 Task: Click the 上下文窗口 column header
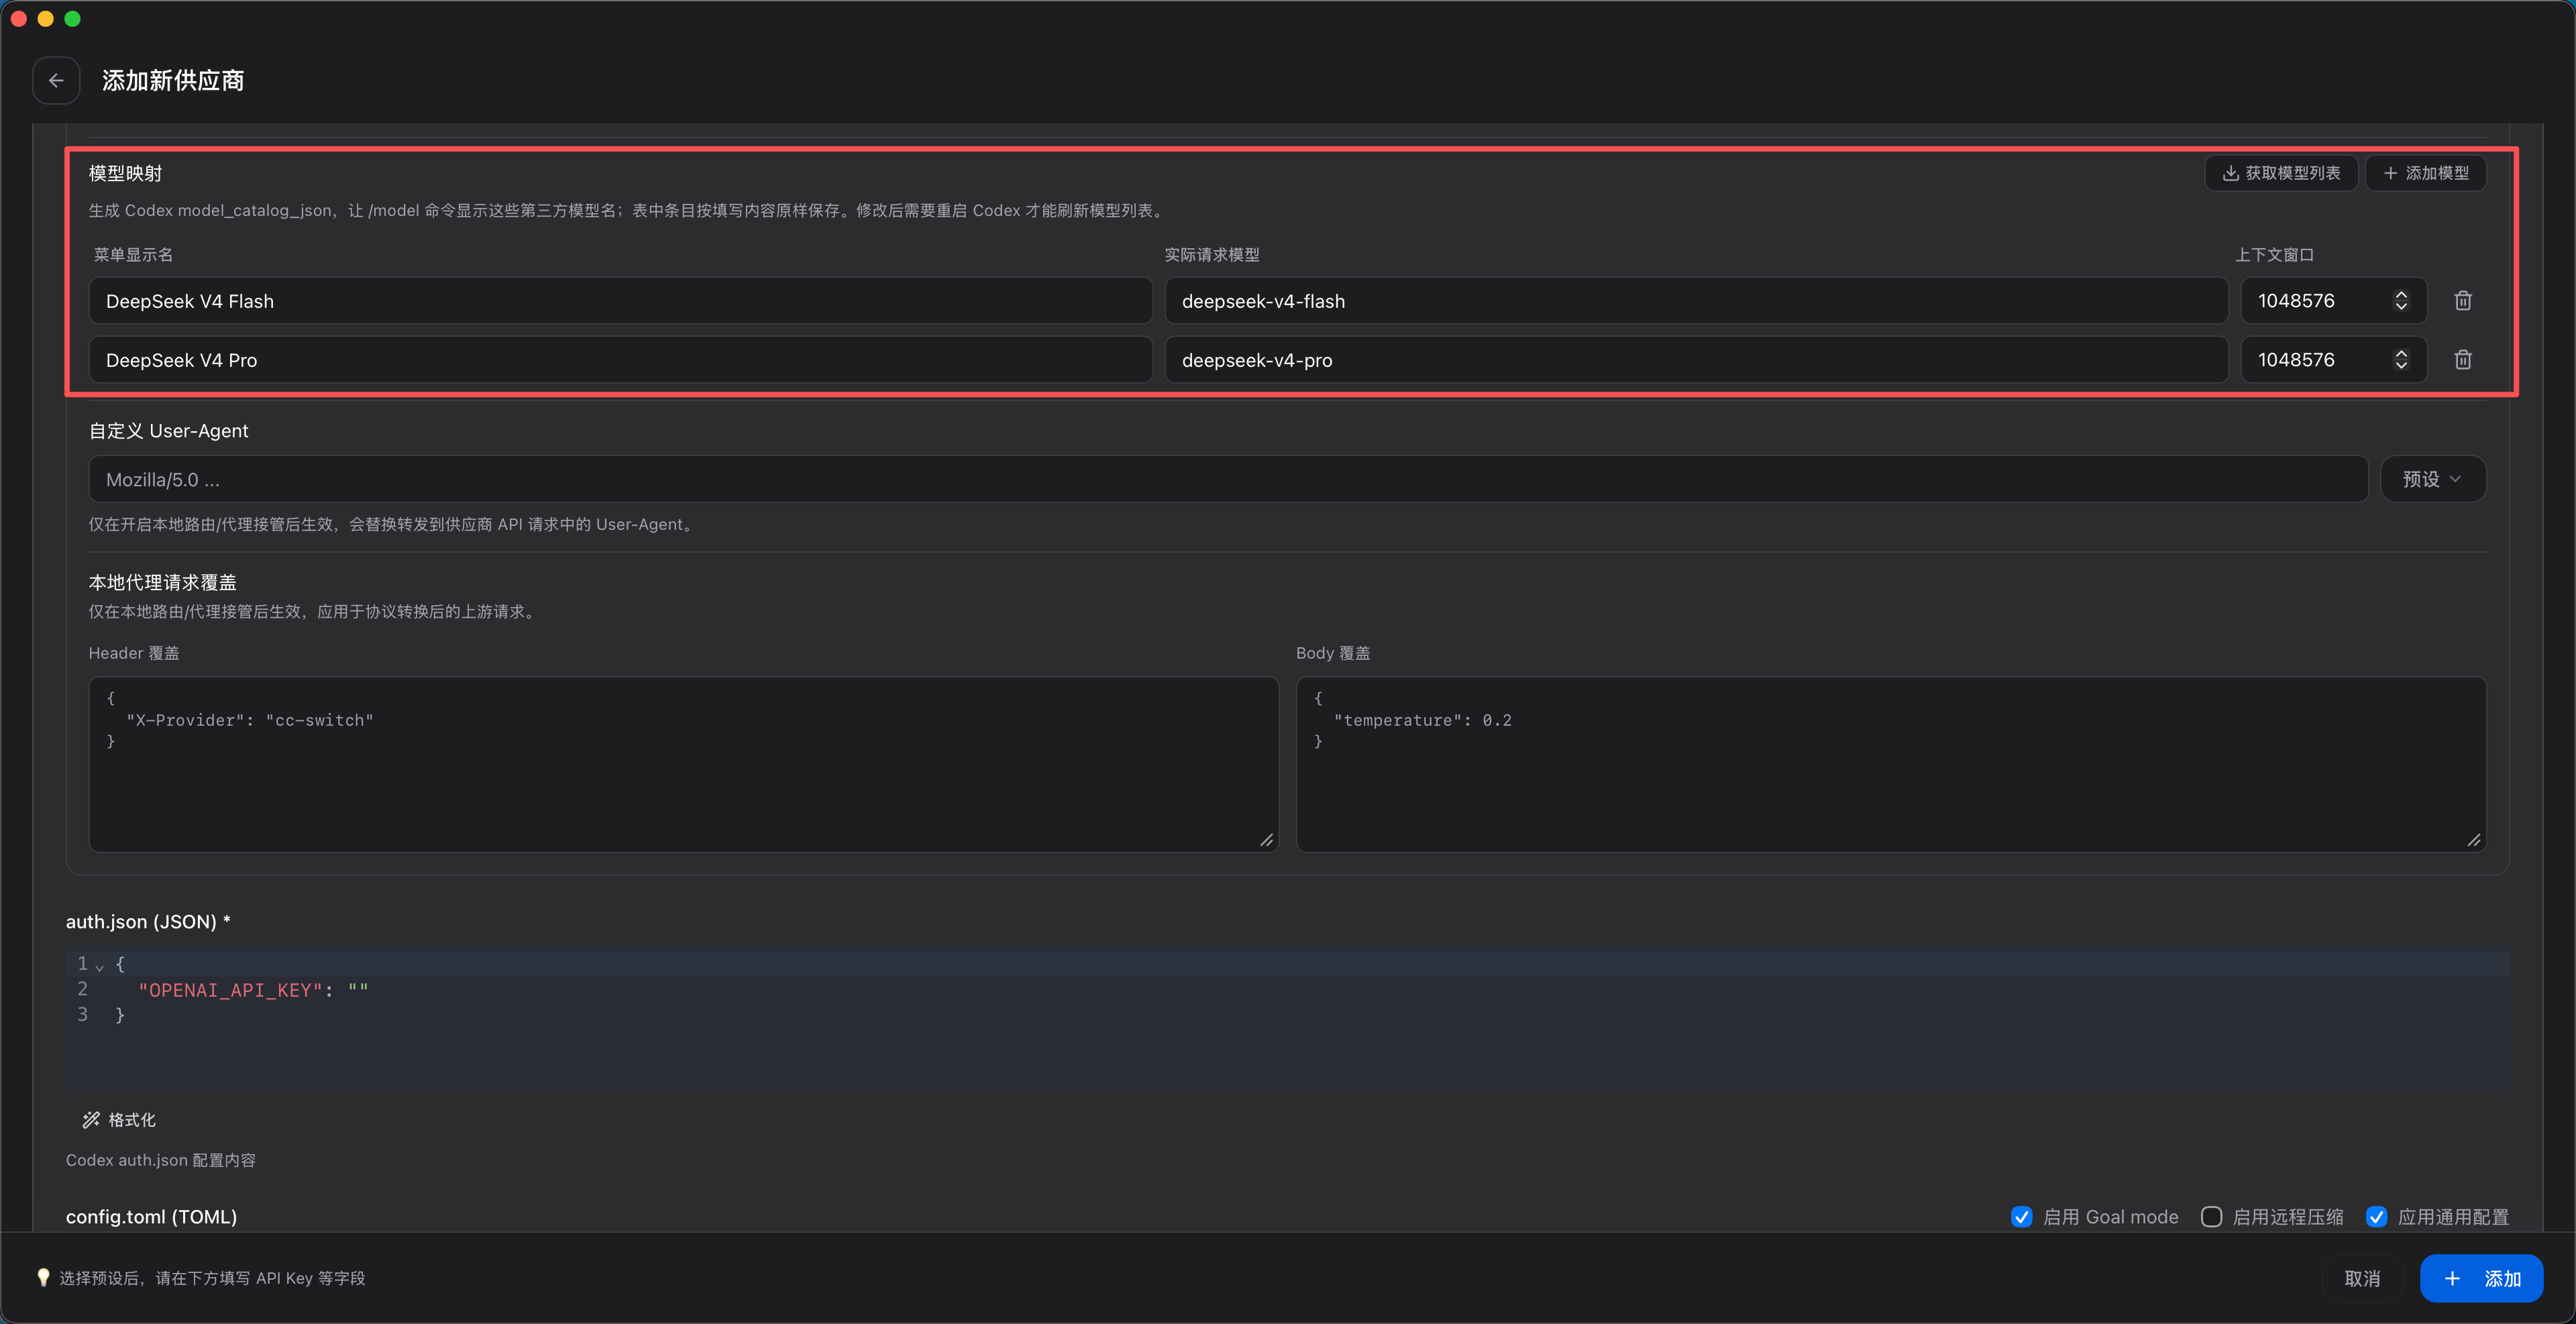click(2275, 255)
